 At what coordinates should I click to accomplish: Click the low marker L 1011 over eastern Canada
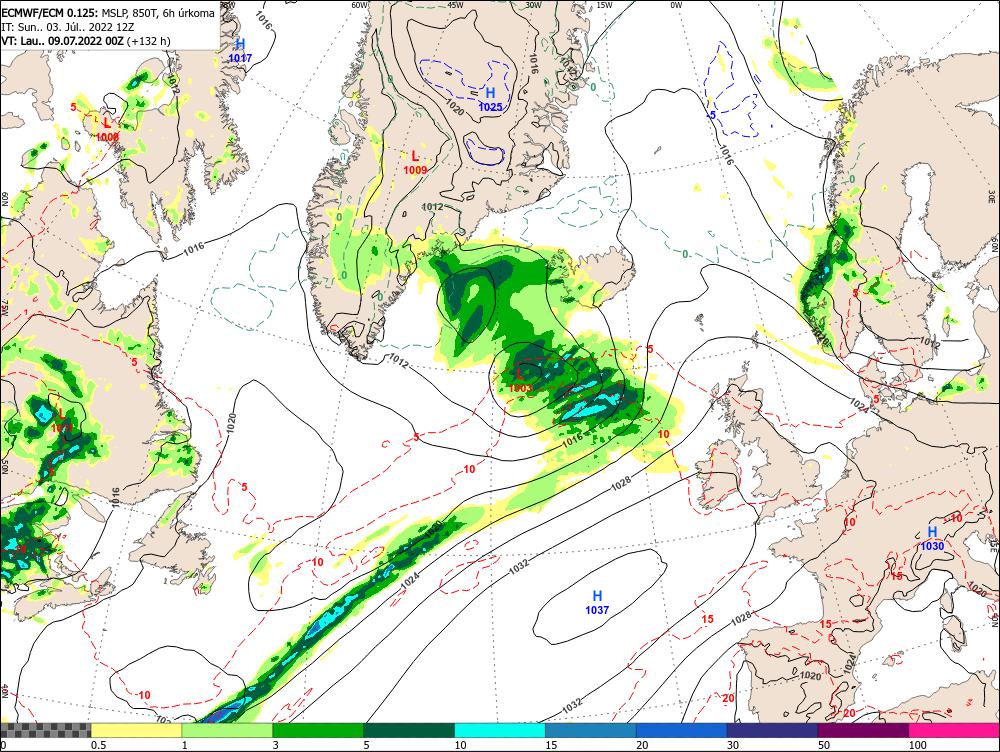(x=61, y=421)
